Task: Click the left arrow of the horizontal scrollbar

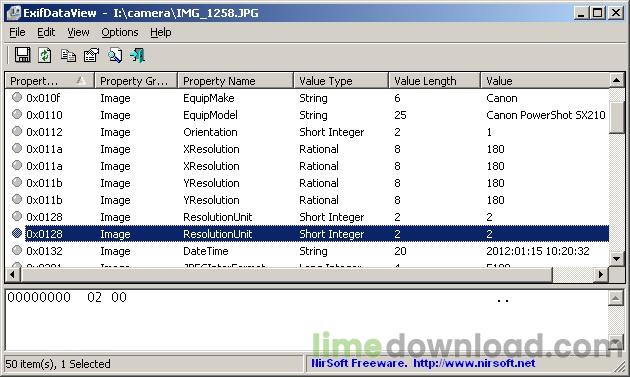Action: pyautogui.click(x=12, y=275)
